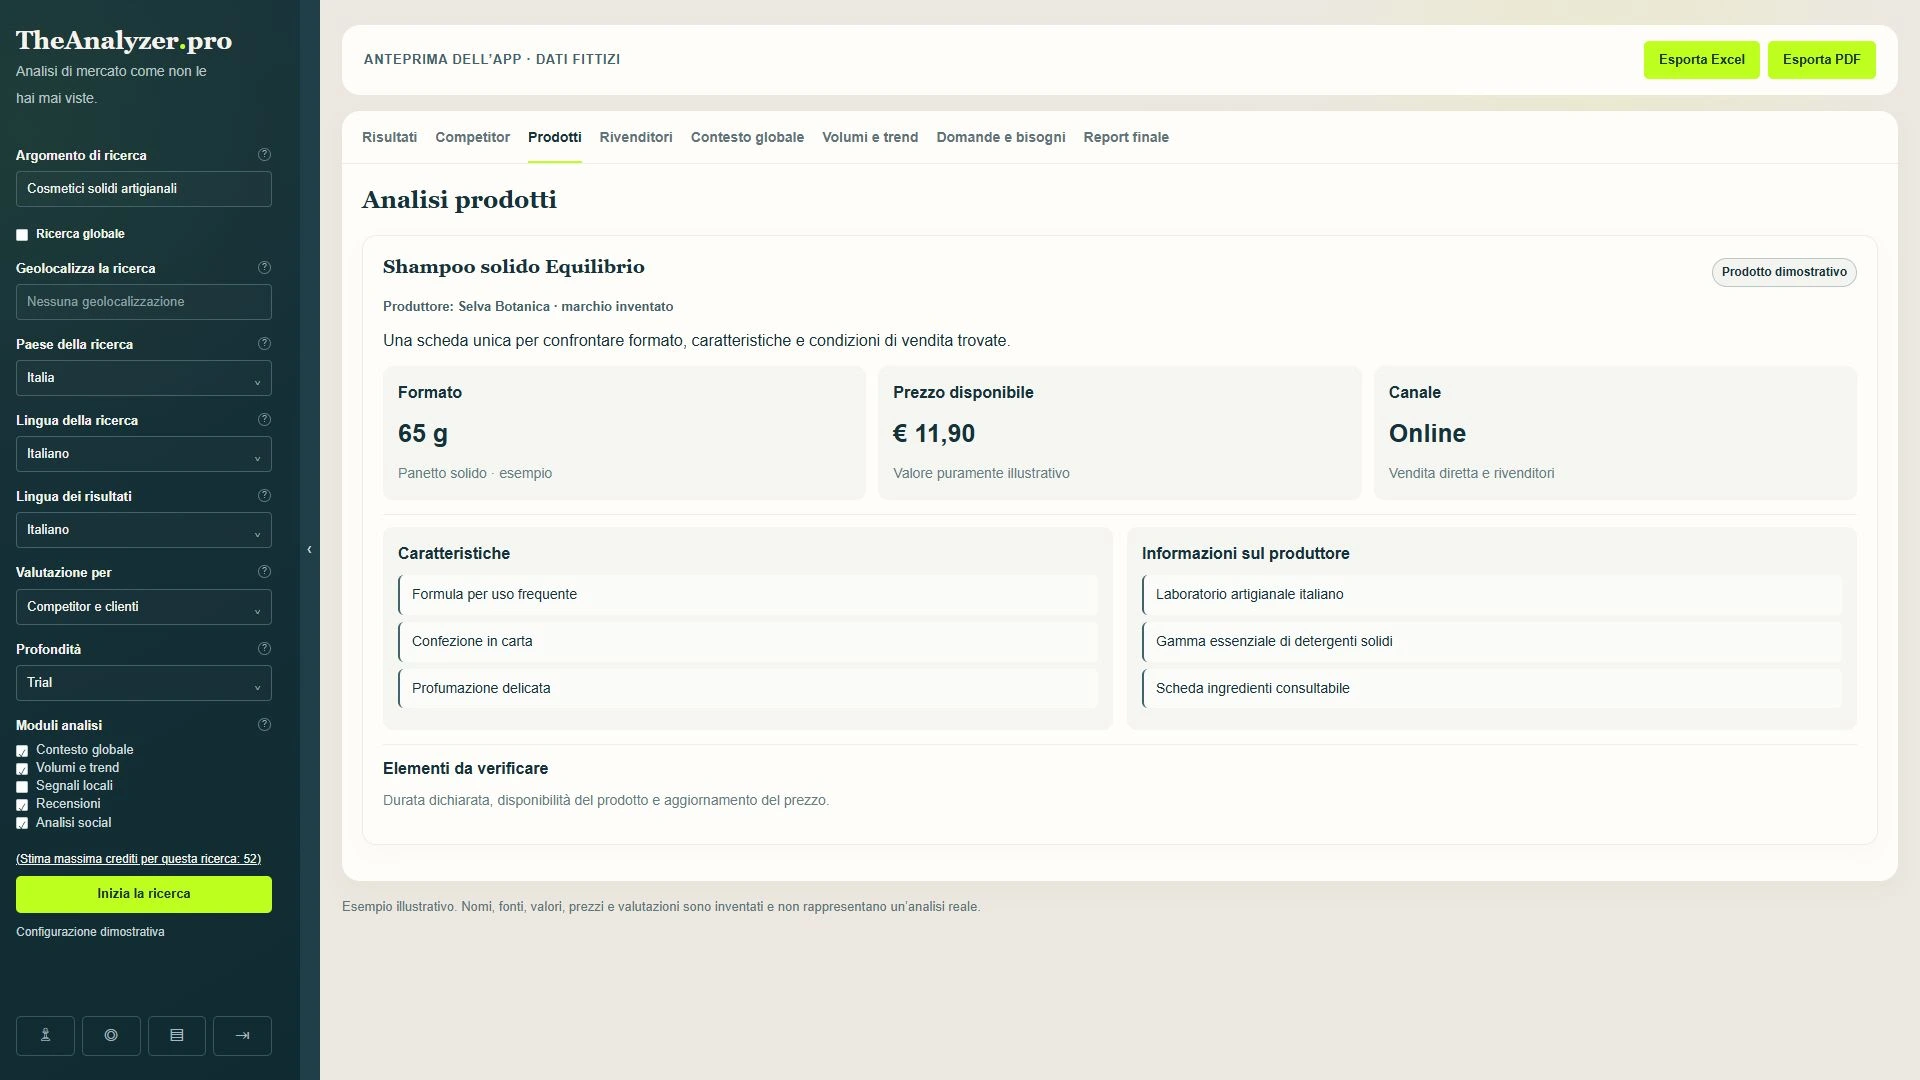Open help icon beside Lingua della ricerca
The height and width of the screenshot is (1080, 1920).
tap(264, 420)
